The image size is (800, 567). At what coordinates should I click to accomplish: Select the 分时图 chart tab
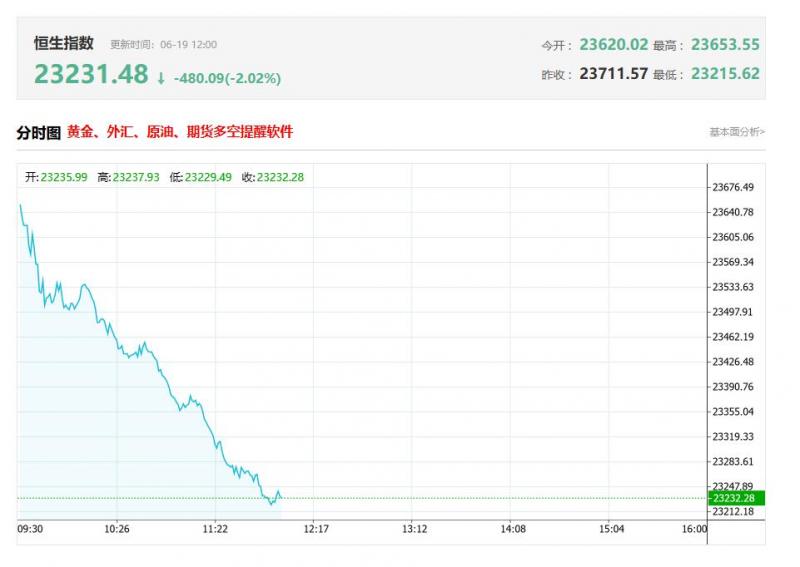tap(38, 133)
